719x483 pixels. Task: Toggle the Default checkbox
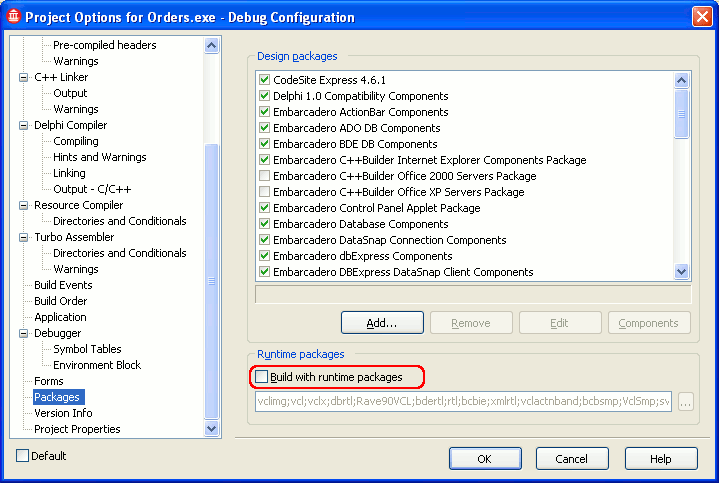23,456
